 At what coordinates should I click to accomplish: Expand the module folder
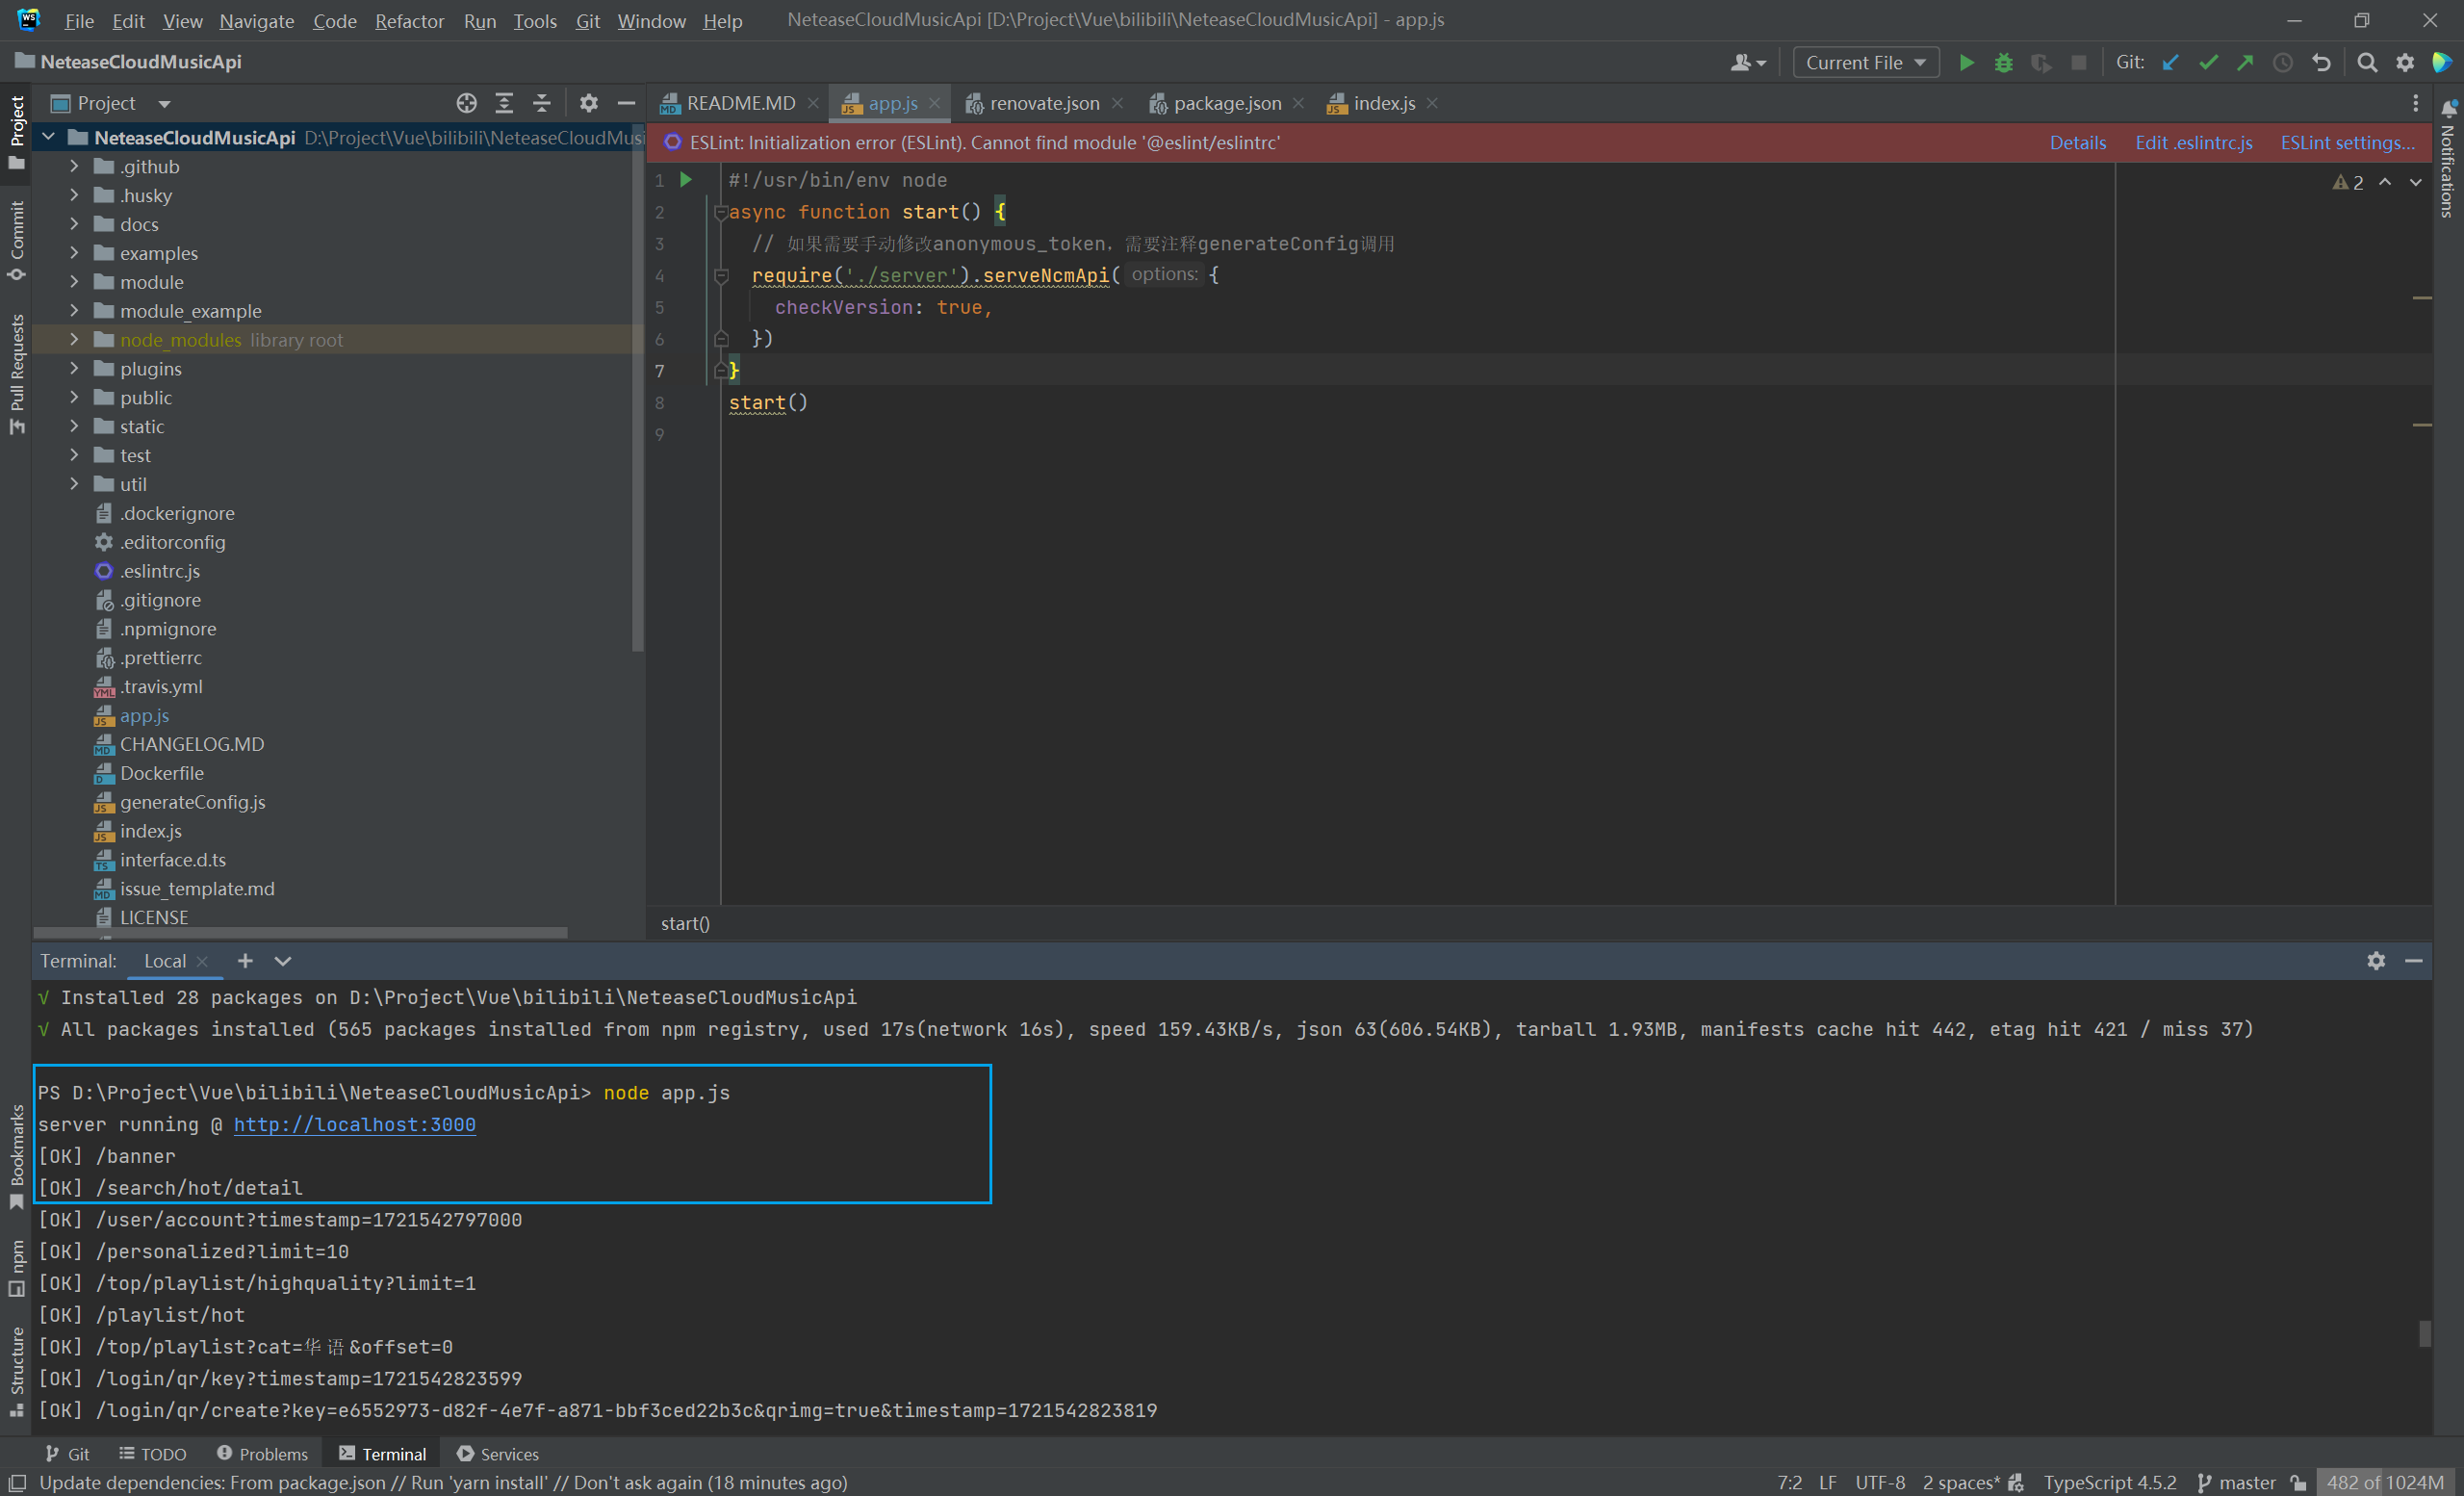pos(74,282)
